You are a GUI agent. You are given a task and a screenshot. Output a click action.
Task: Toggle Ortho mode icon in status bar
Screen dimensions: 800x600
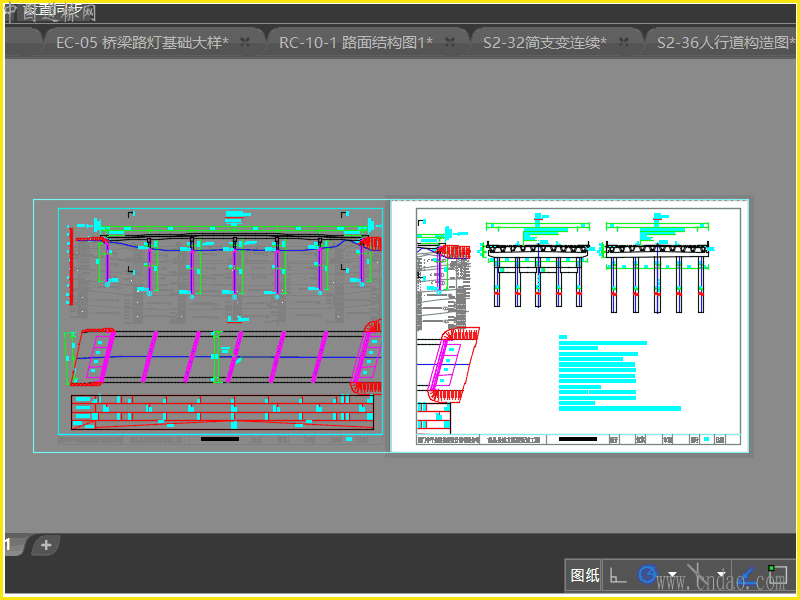coord(618,575)
